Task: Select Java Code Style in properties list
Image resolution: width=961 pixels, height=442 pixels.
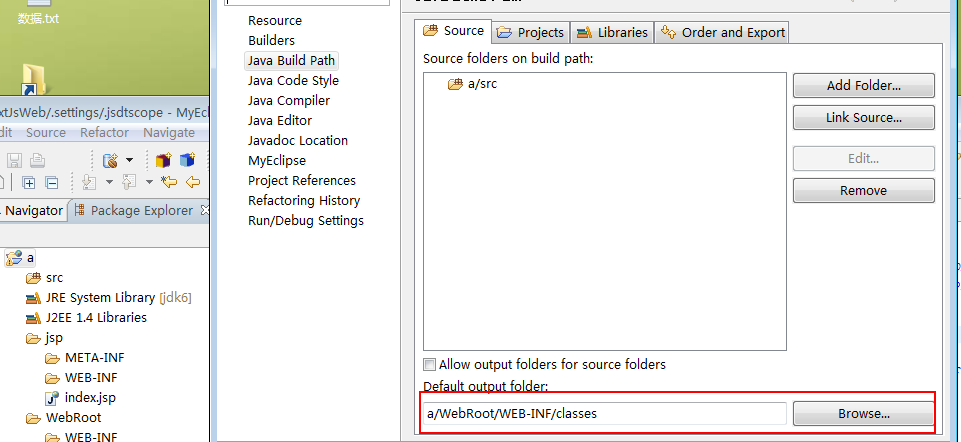Action: [293, 80]
